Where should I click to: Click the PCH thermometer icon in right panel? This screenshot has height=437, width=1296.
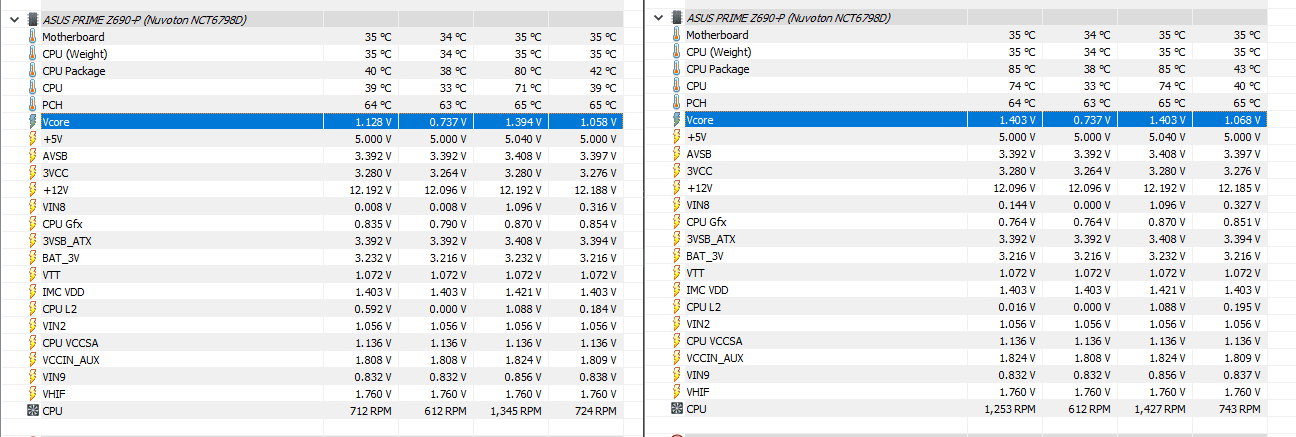point(677,103)
